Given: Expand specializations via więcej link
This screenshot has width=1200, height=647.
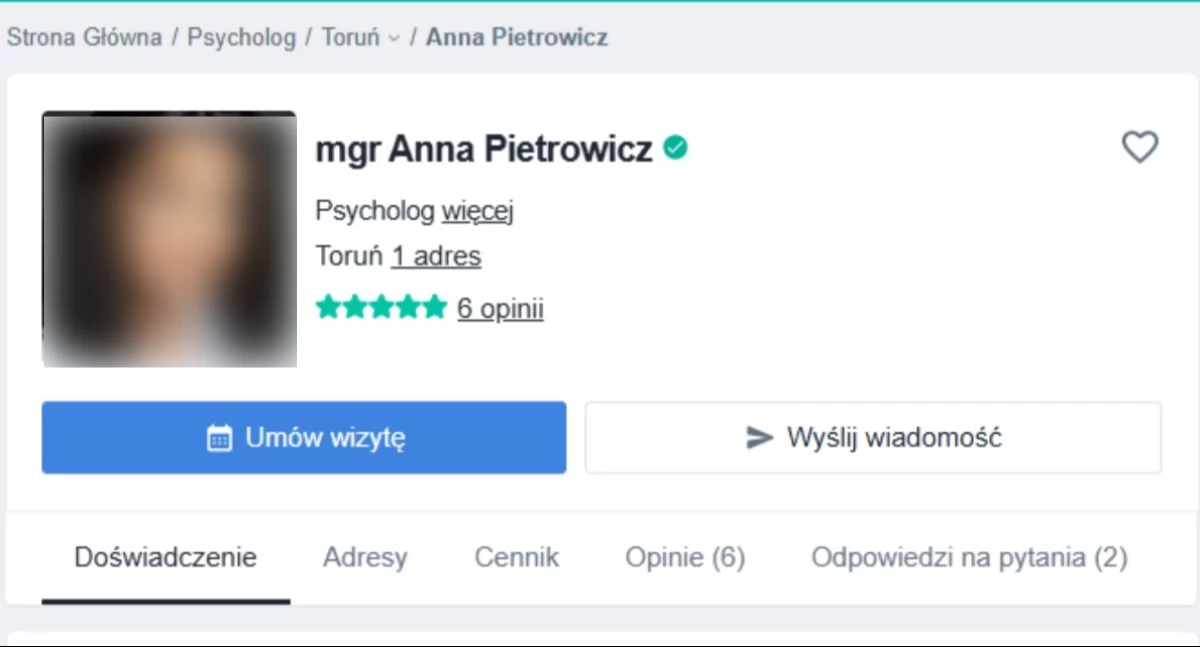Looking at the screenshot, I should [478, 211].
